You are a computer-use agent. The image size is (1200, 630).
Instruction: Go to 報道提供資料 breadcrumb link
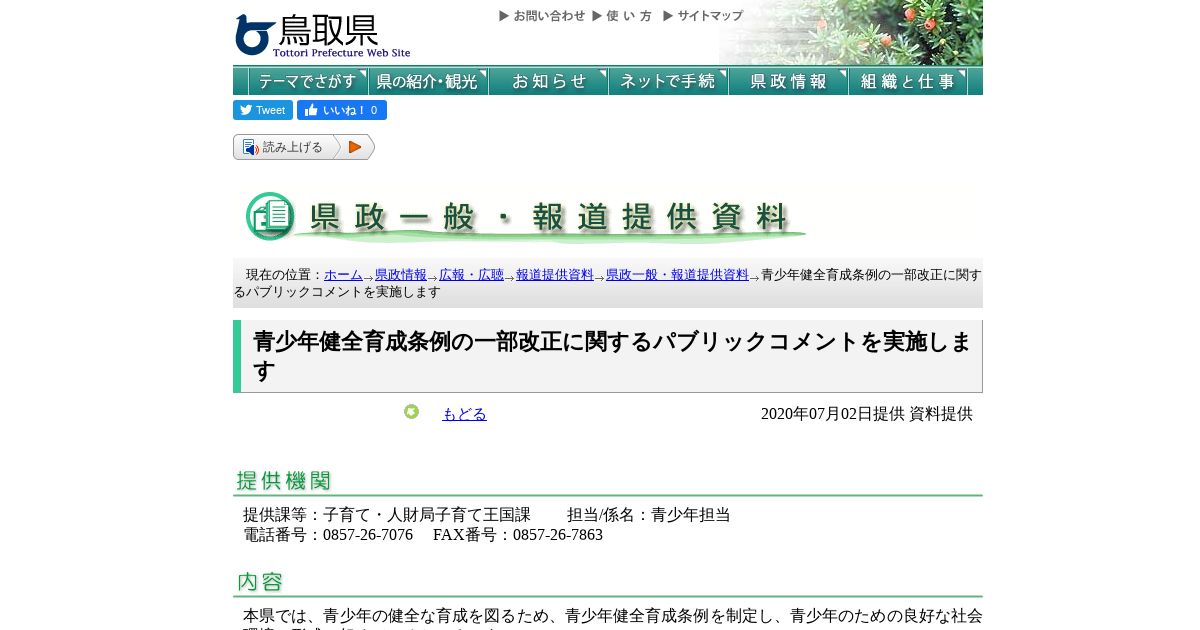coord(555,275)
